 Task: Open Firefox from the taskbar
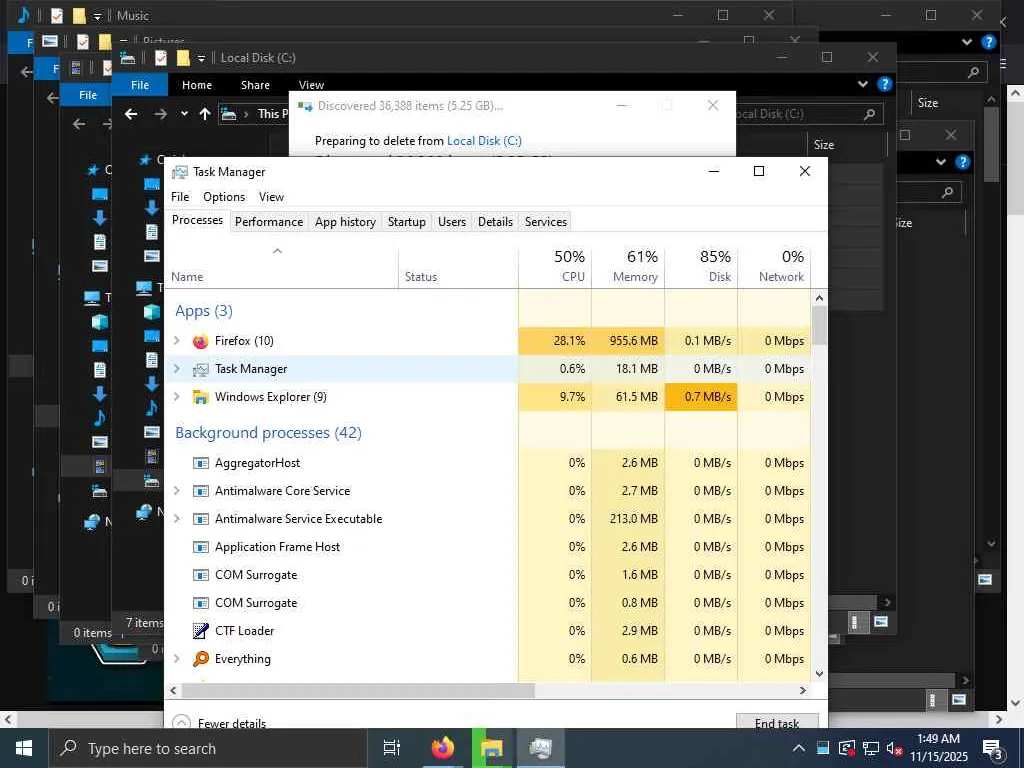click(x=443, y=748)
